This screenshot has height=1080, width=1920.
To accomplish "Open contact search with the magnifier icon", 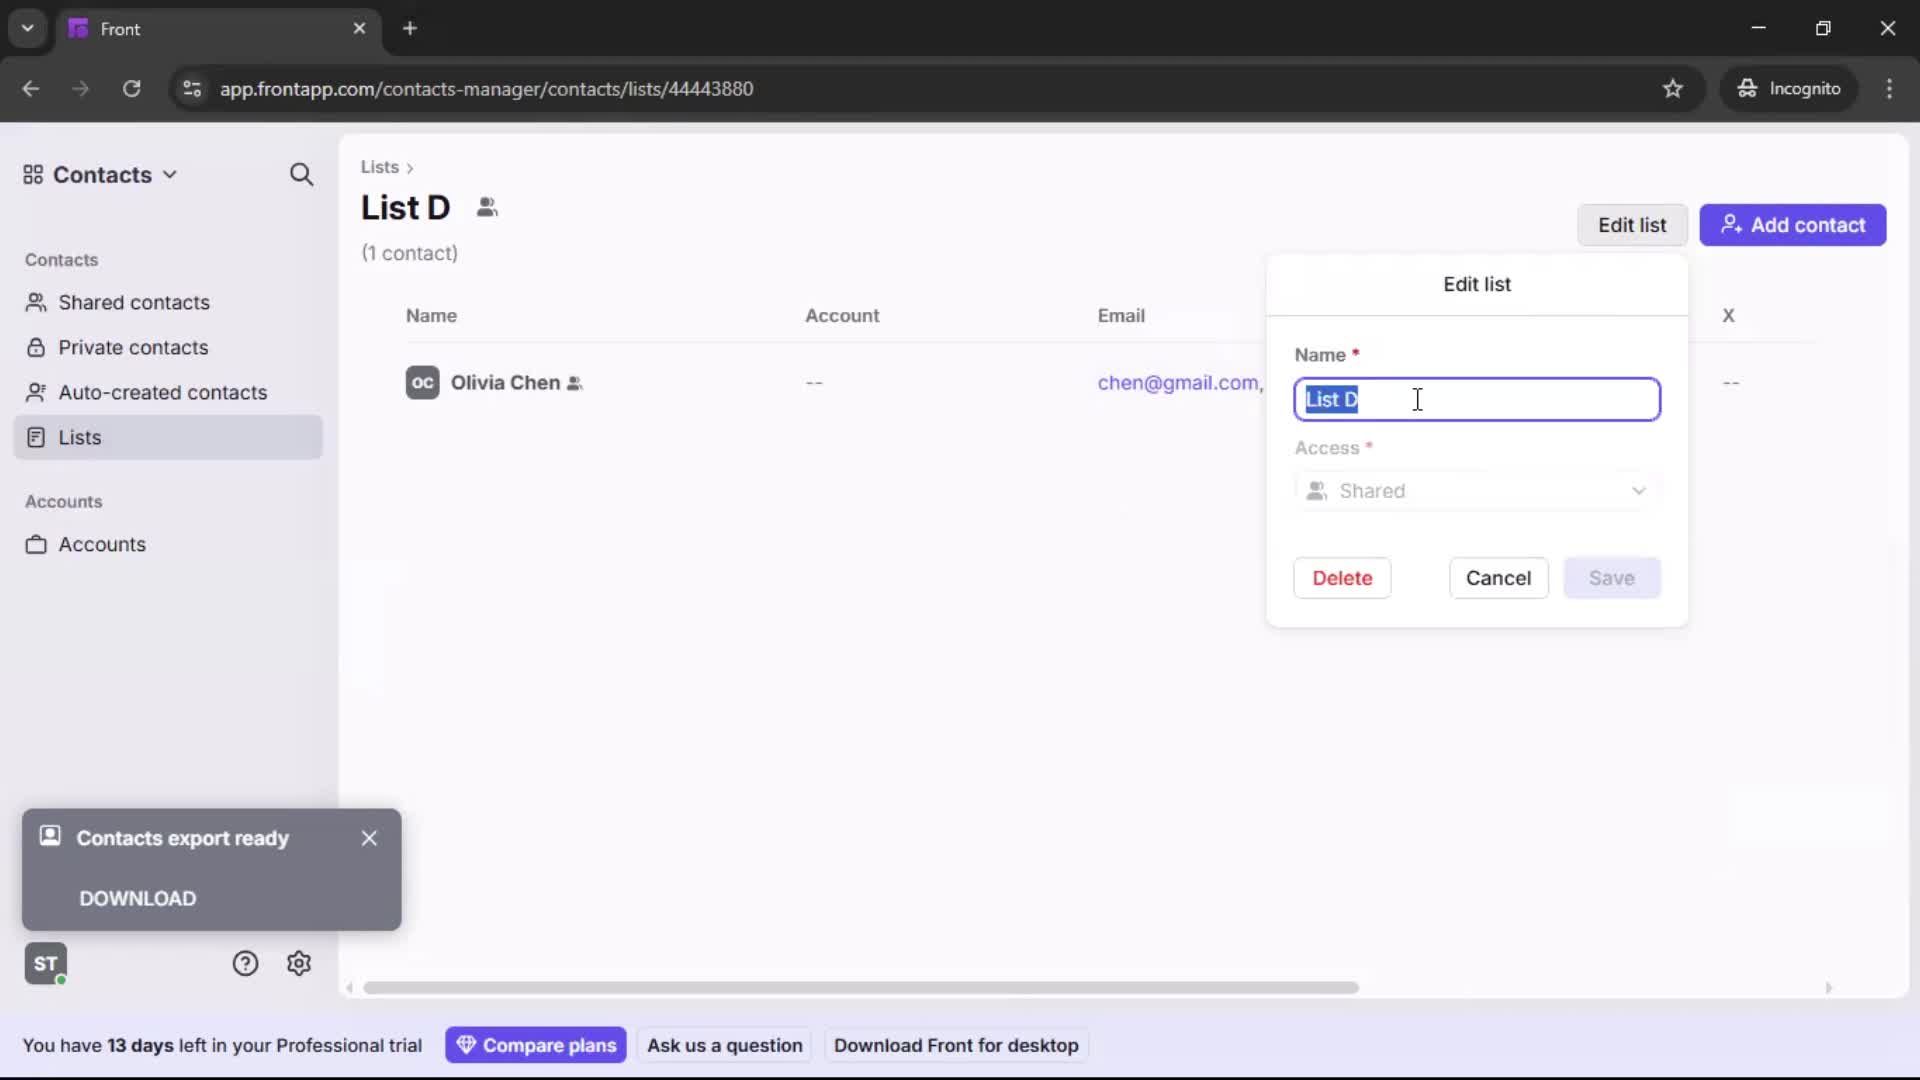I will click(300, 174).
